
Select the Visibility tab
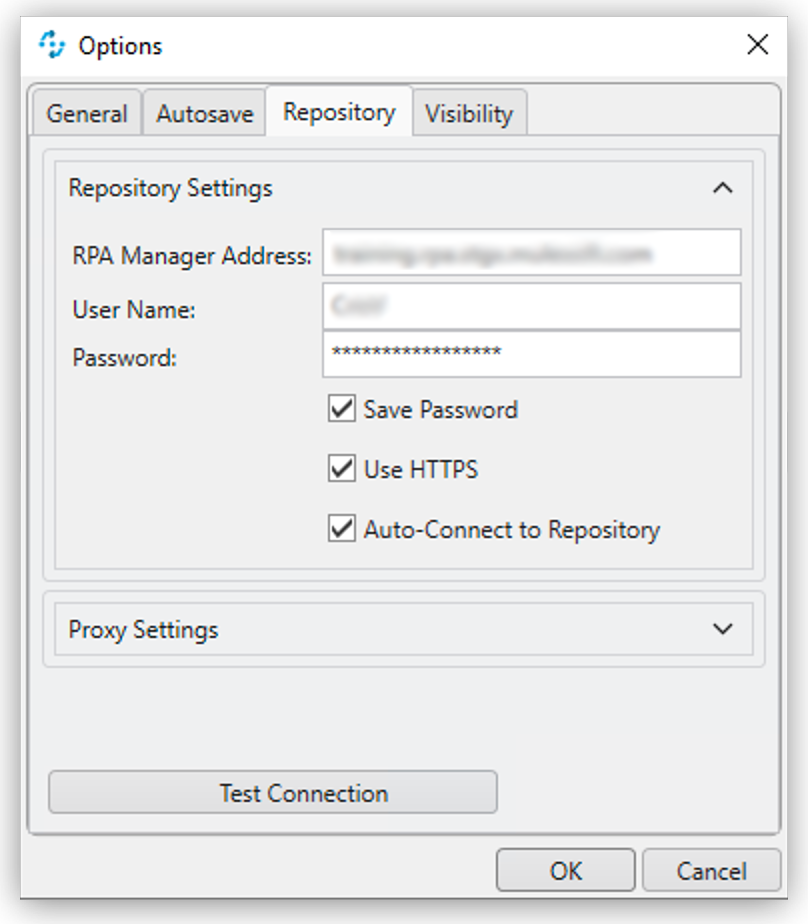point(470,113)
